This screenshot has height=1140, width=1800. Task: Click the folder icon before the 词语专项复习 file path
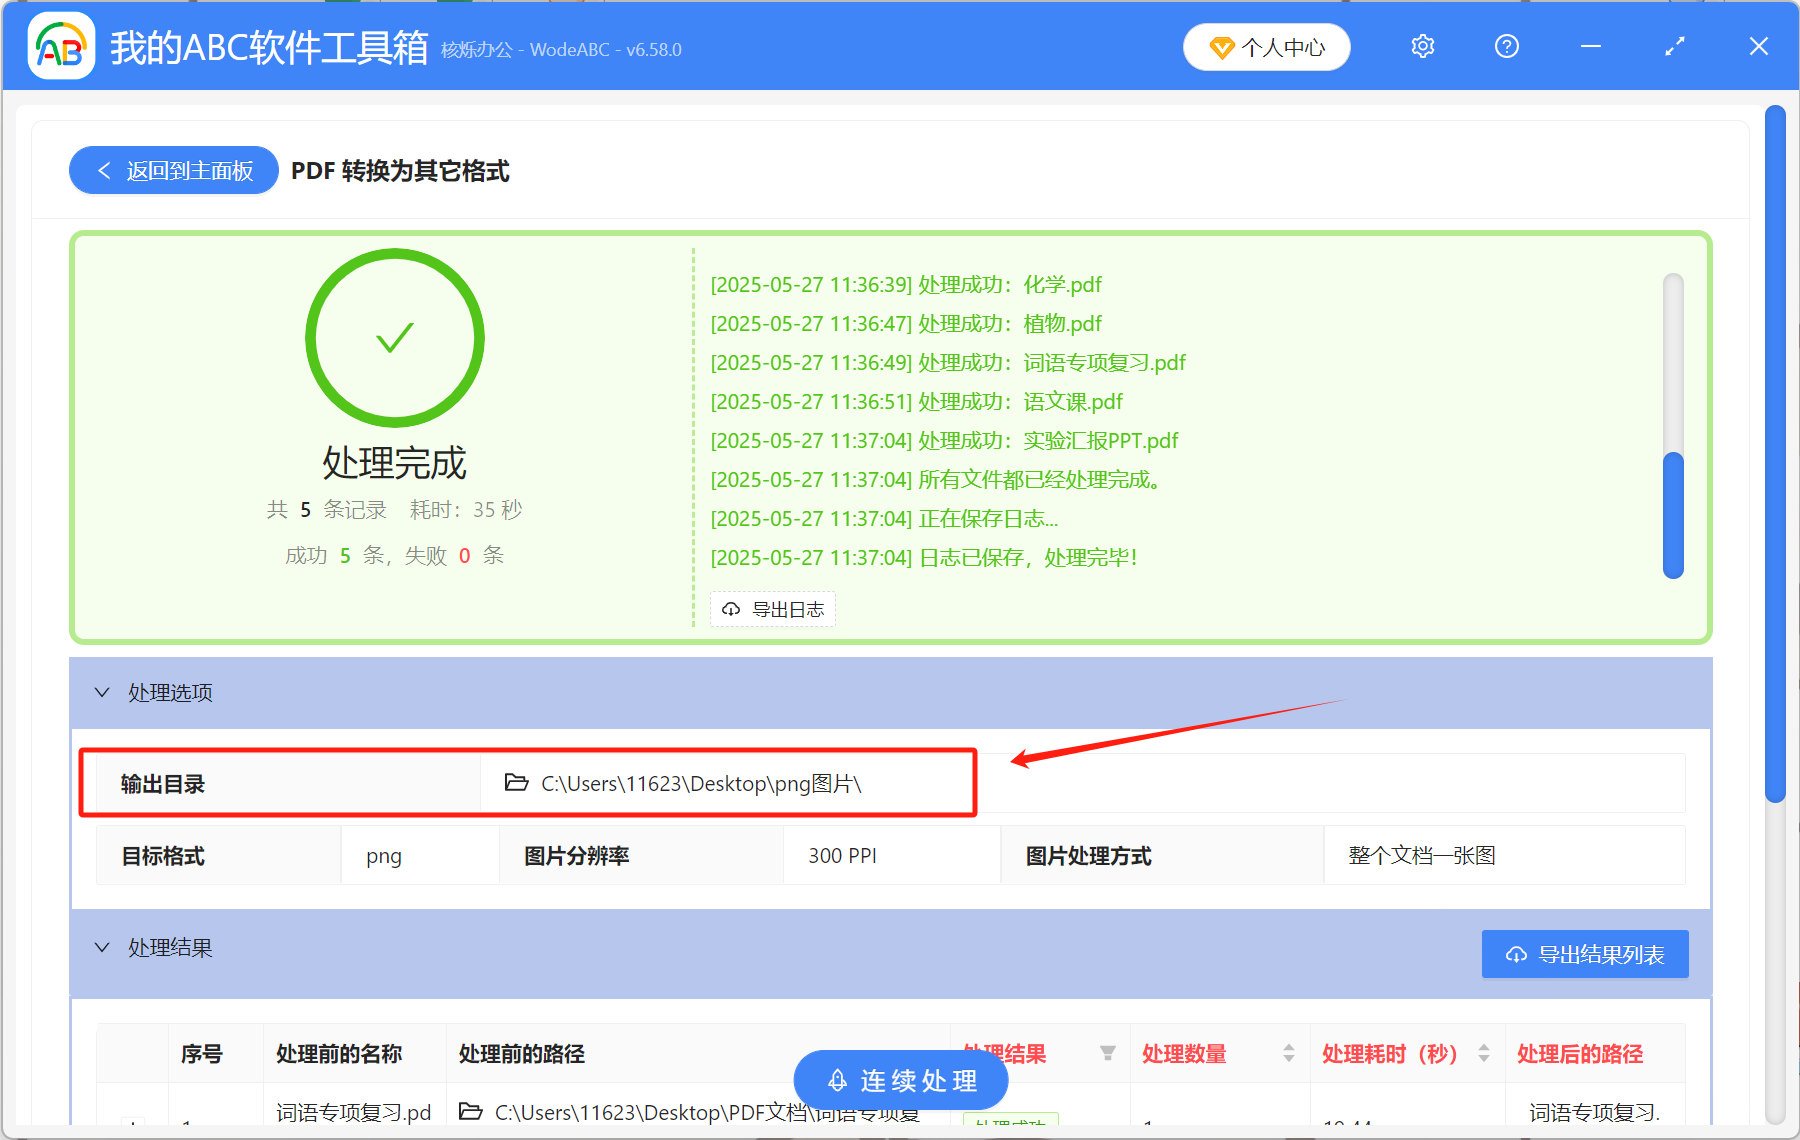[x=469, y=1111]
